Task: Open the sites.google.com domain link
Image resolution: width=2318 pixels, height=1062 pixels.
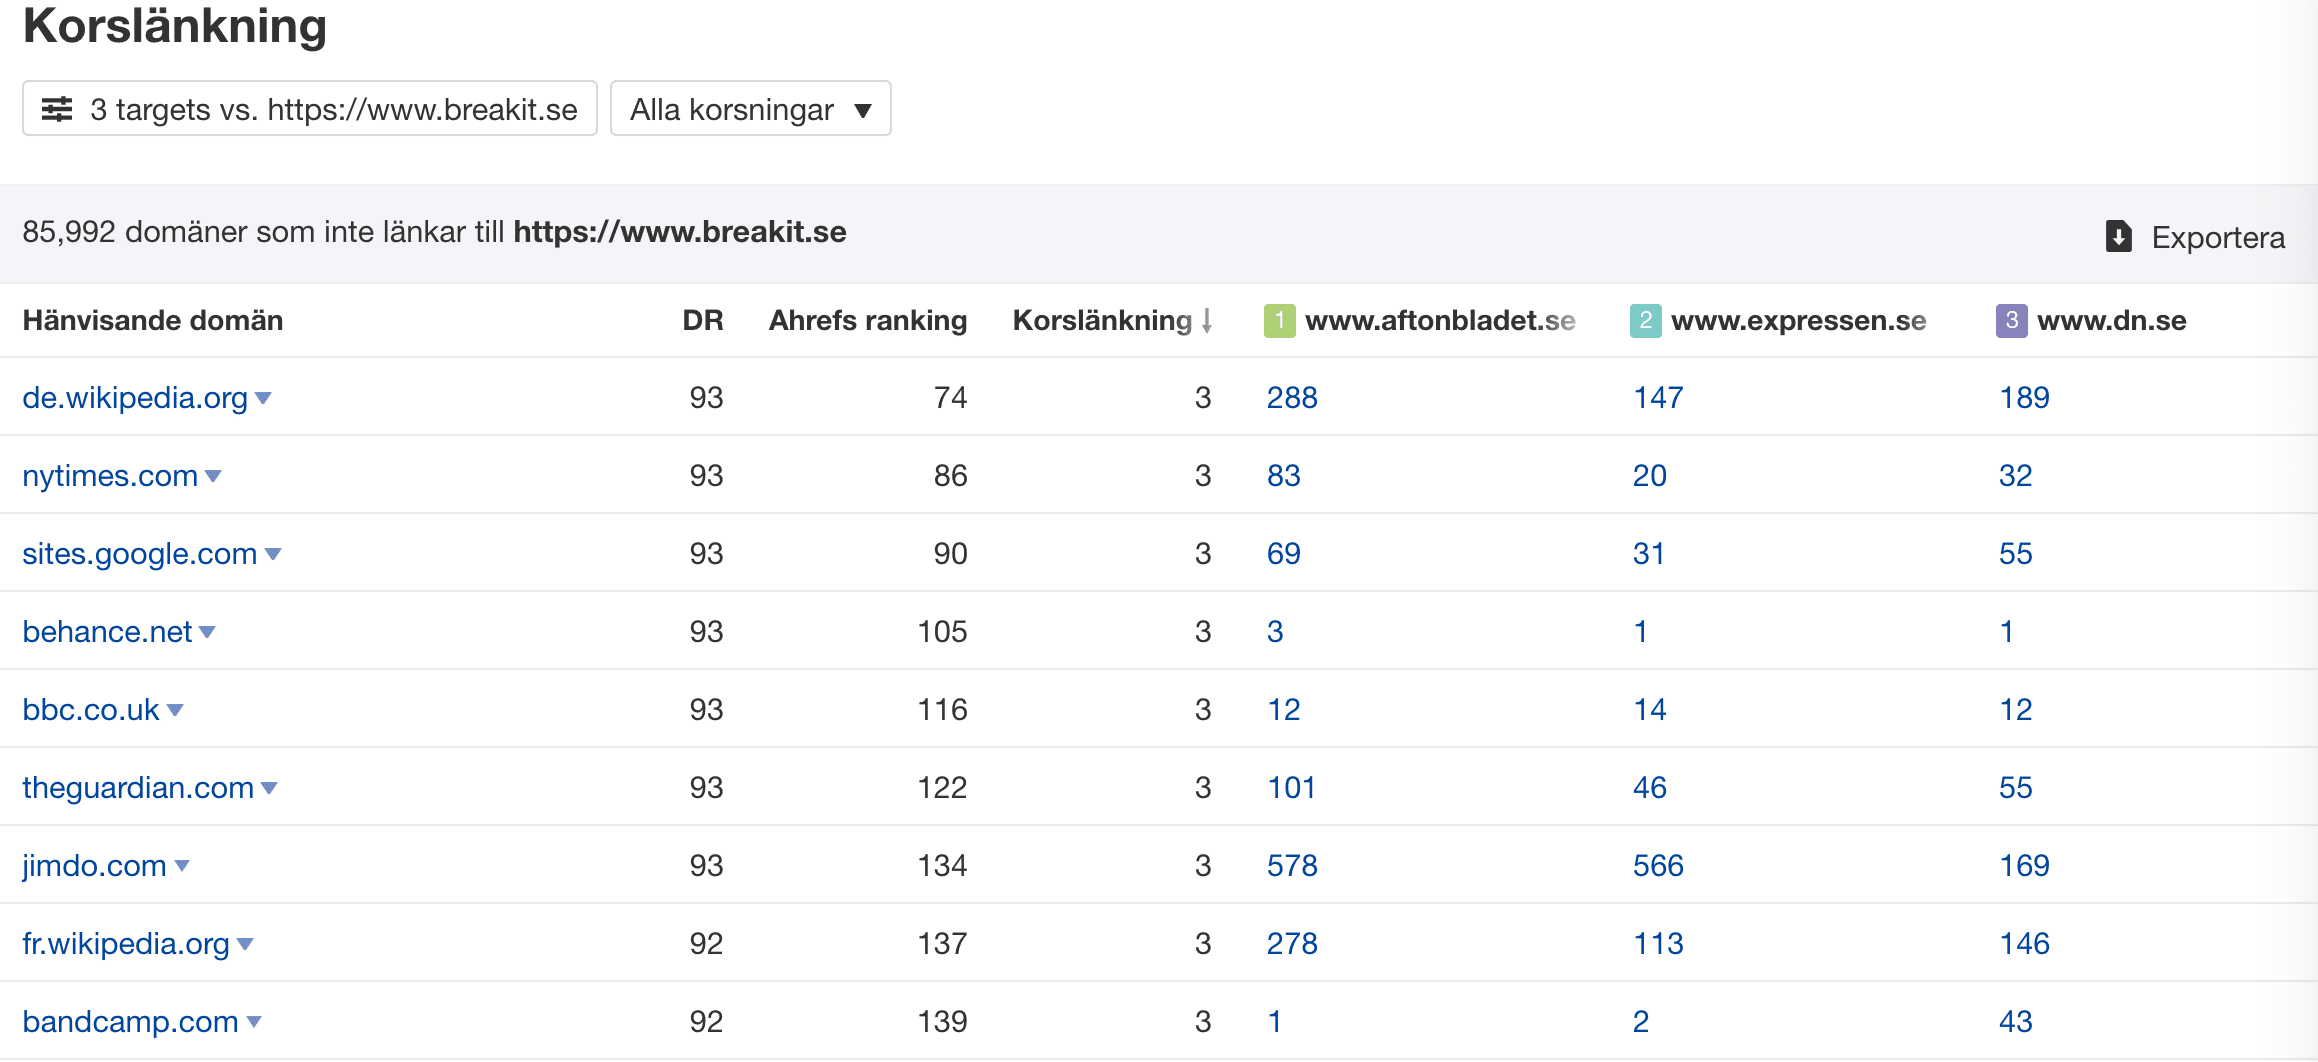Action: (140, 554)
